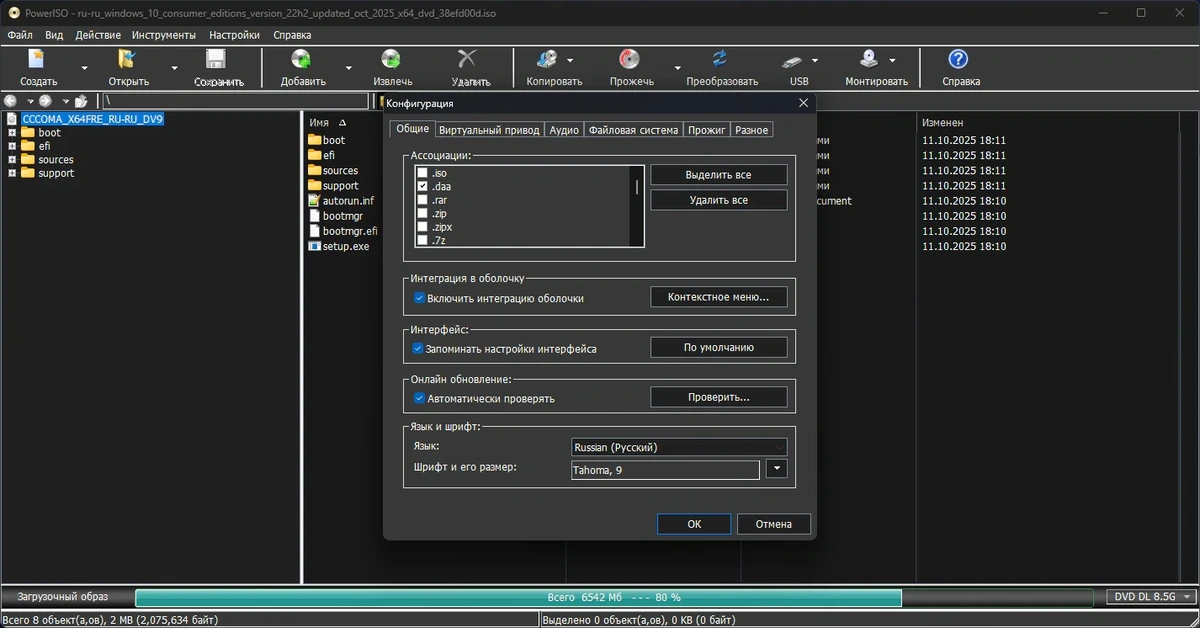Click the Удалить X icon
1200x628 pixels.
[467, 59]
